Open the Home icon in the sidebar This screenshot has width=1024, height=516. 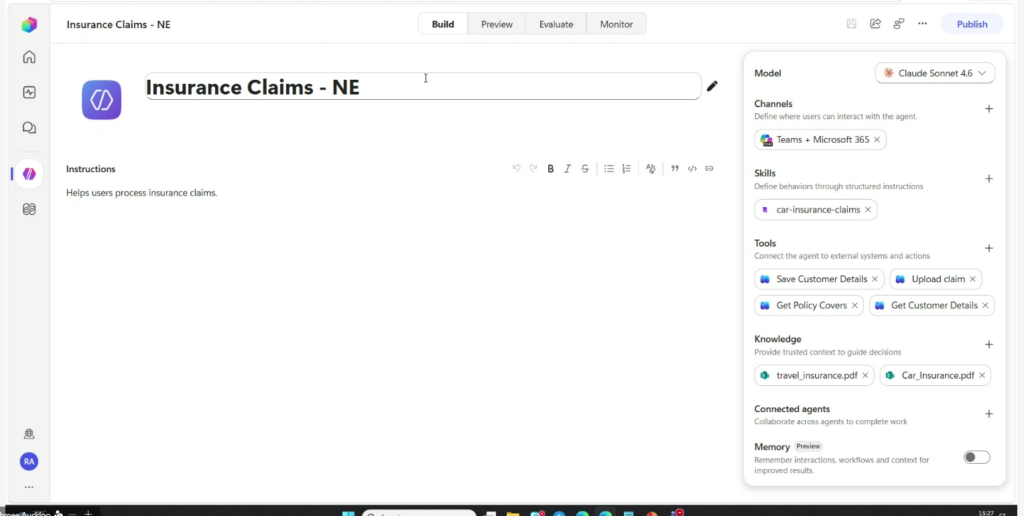29,57
